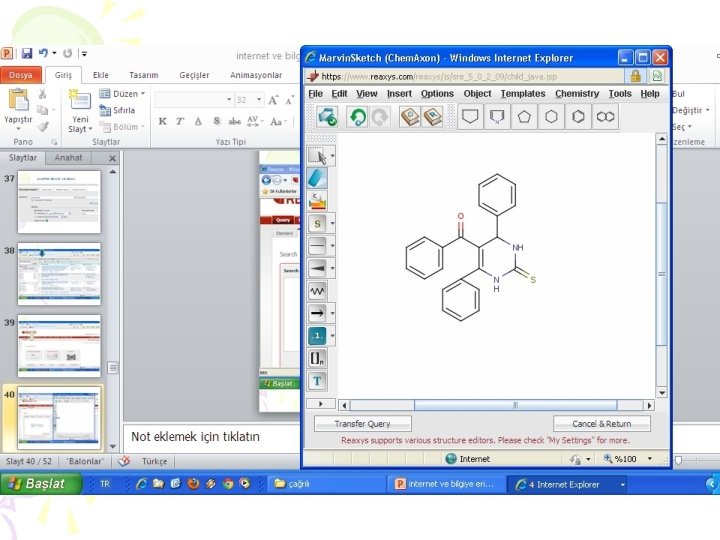
Task: Click the Transfer Query button
Action: (x=362, y=423)
